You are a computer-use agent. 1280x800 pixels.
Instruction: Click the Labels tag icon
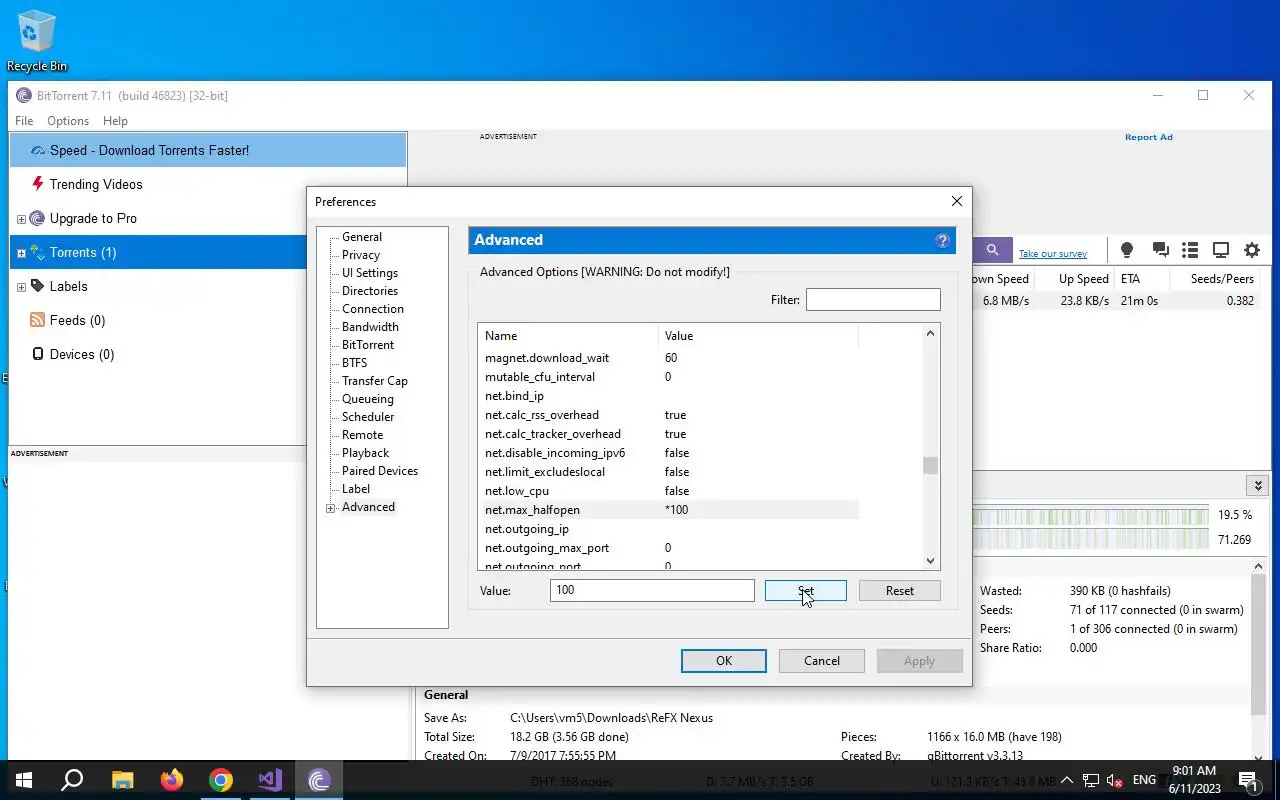pos(38,286)
